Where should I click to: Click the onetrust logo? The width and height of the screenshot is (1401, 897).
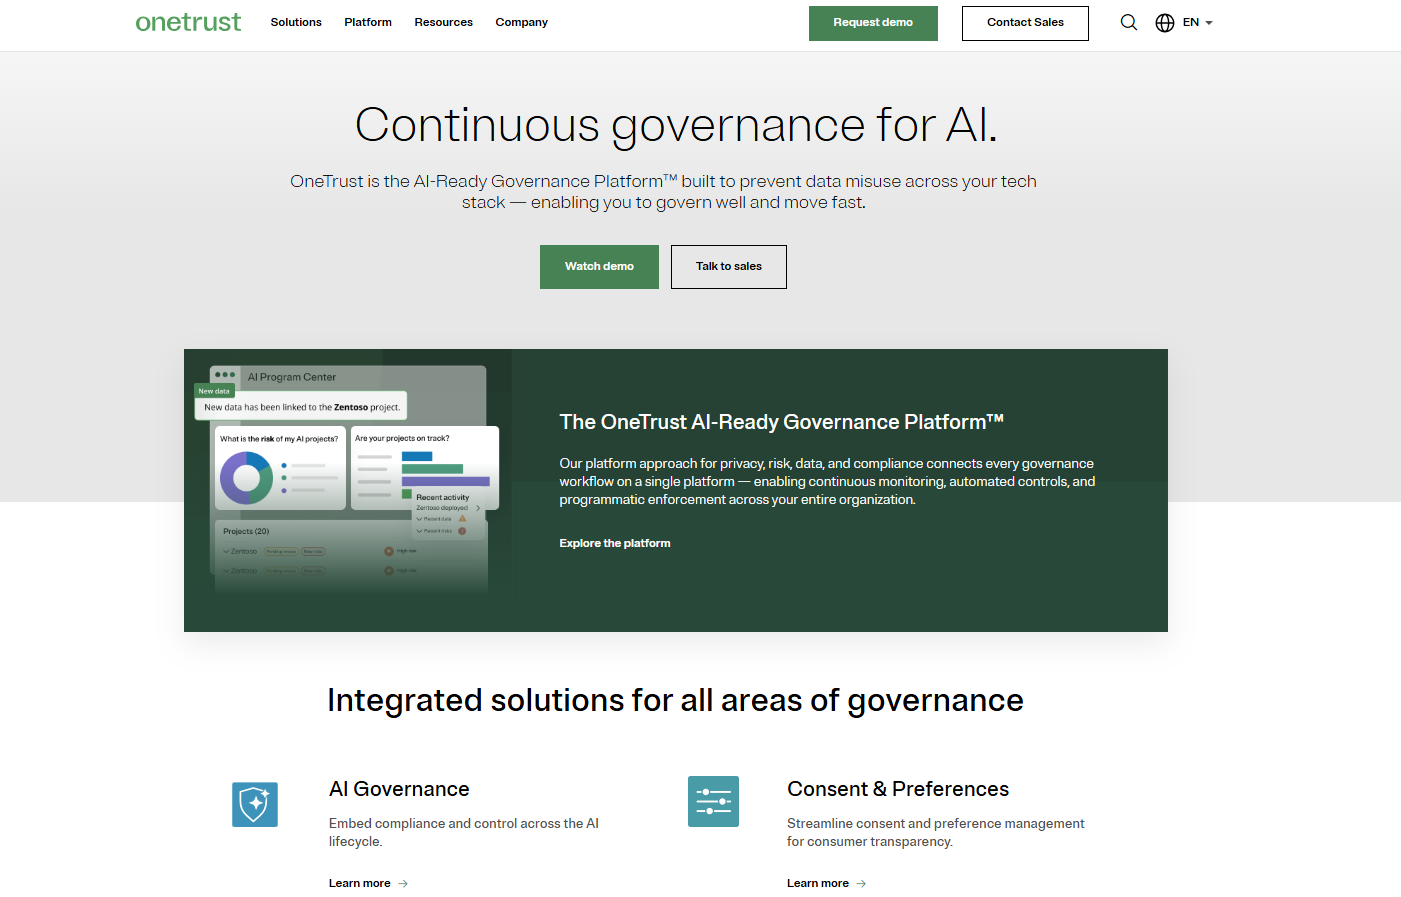(x=188, y=22)
